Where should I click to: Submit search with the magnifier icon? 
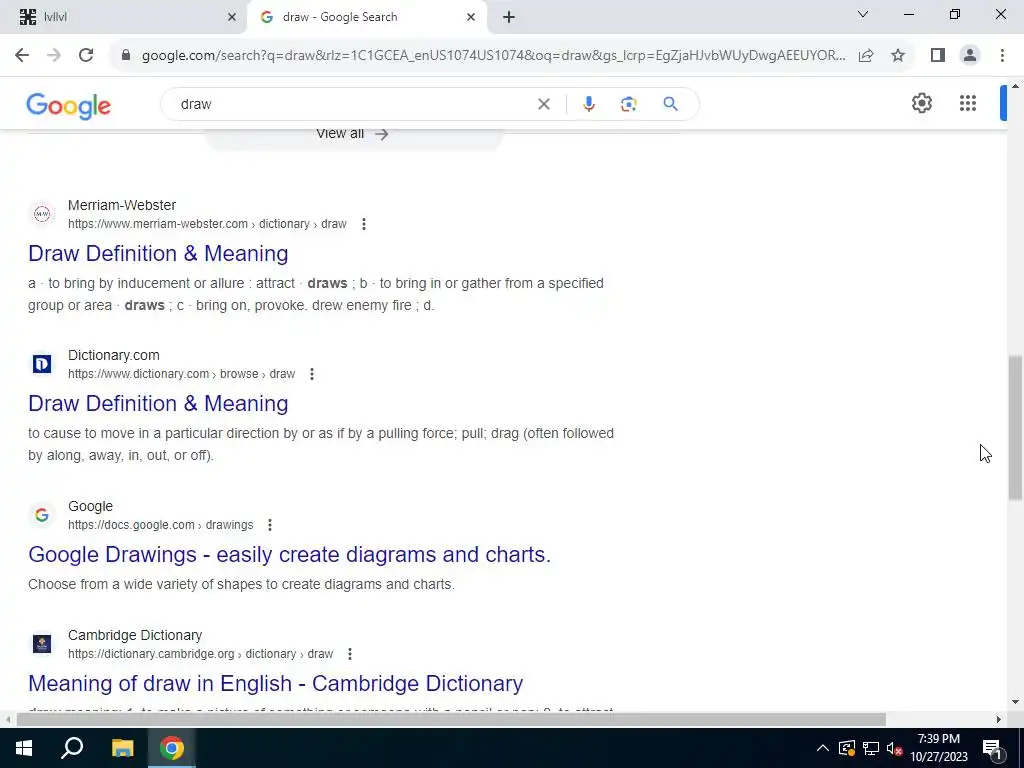670,104
